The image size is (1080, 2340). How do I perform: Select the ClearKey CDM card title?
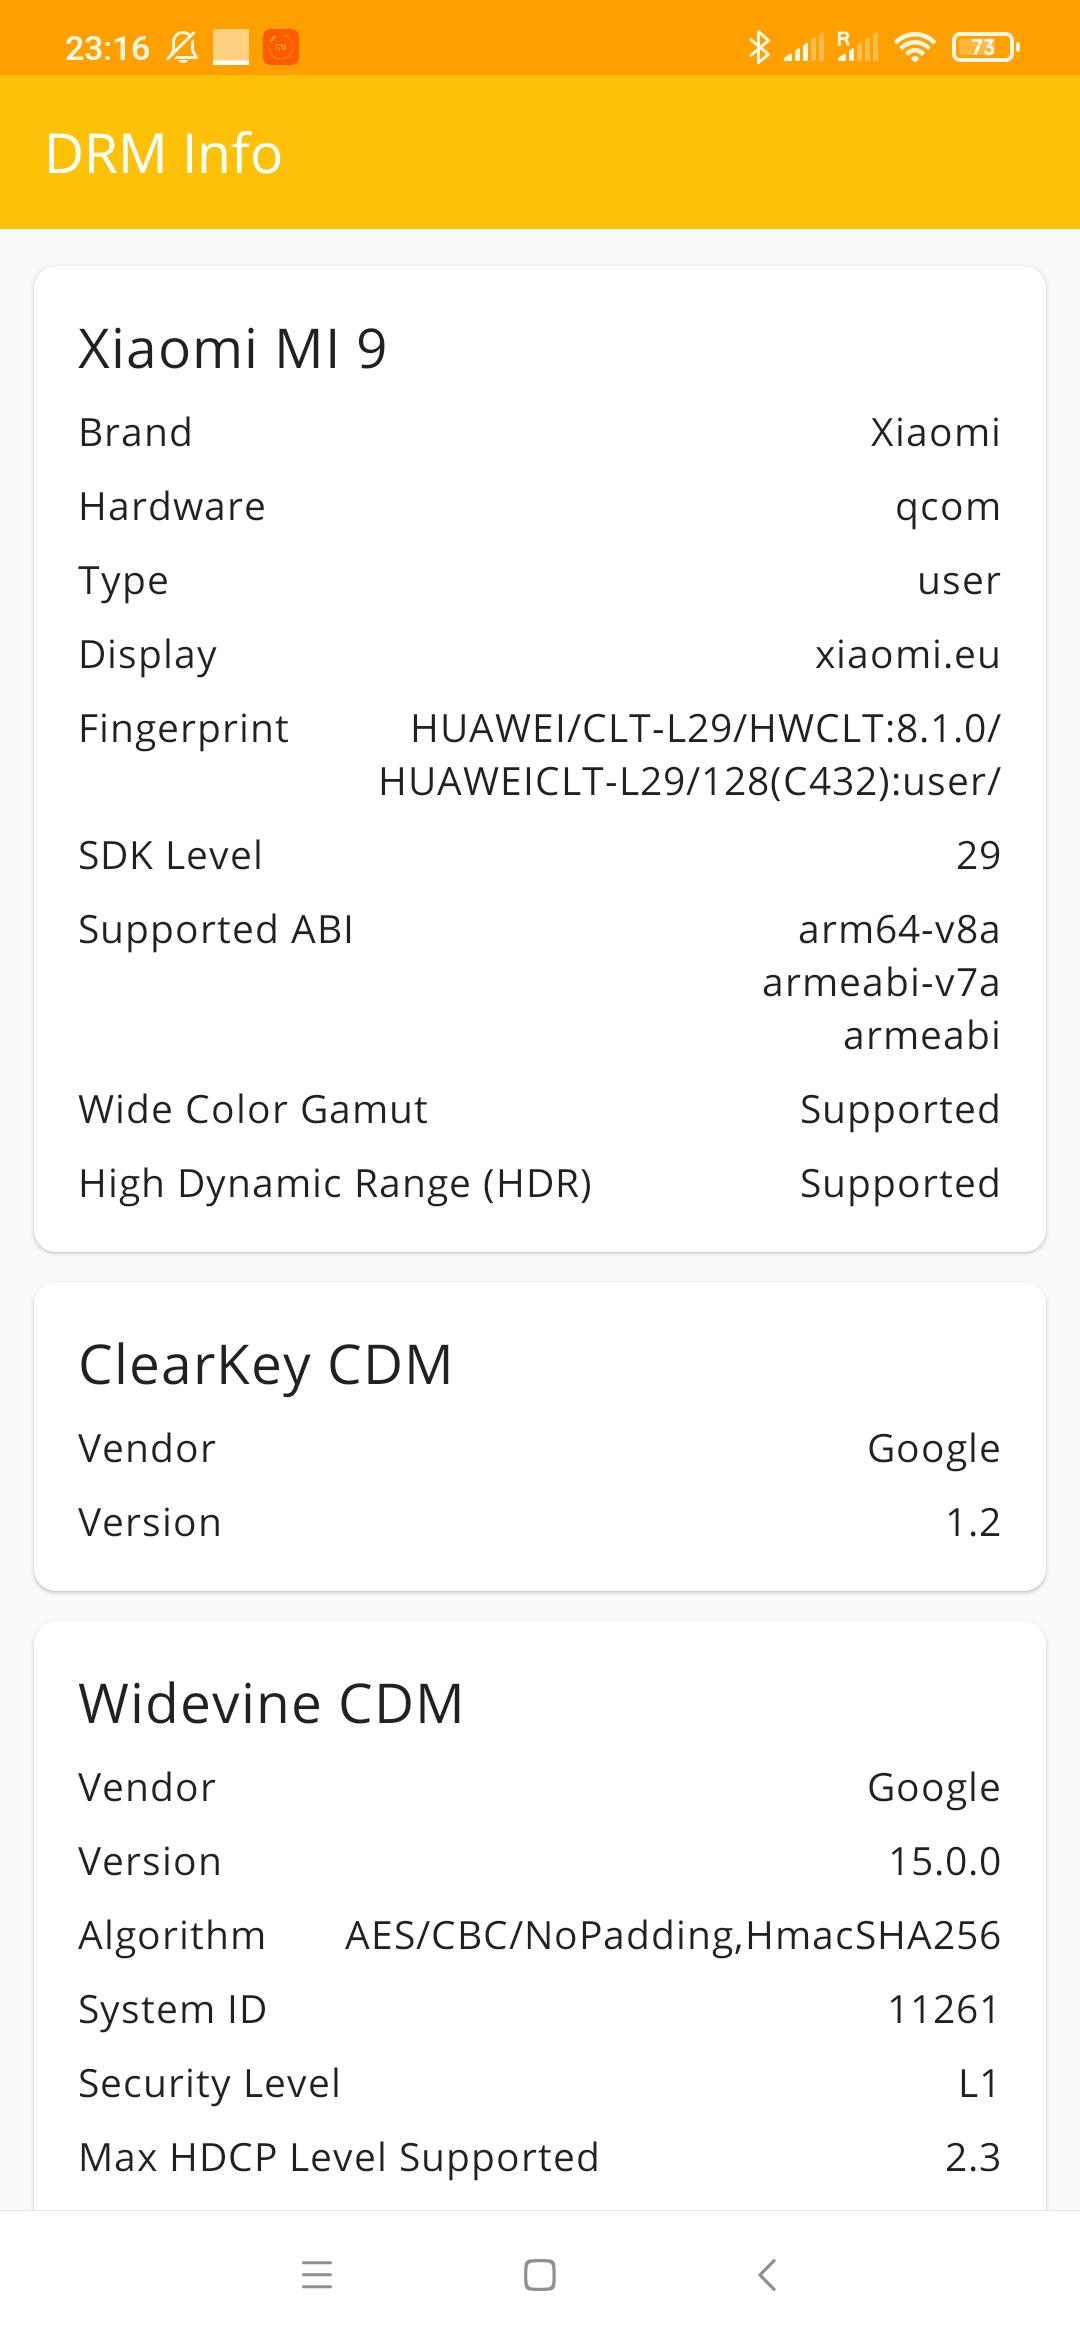click(266, 1365)
